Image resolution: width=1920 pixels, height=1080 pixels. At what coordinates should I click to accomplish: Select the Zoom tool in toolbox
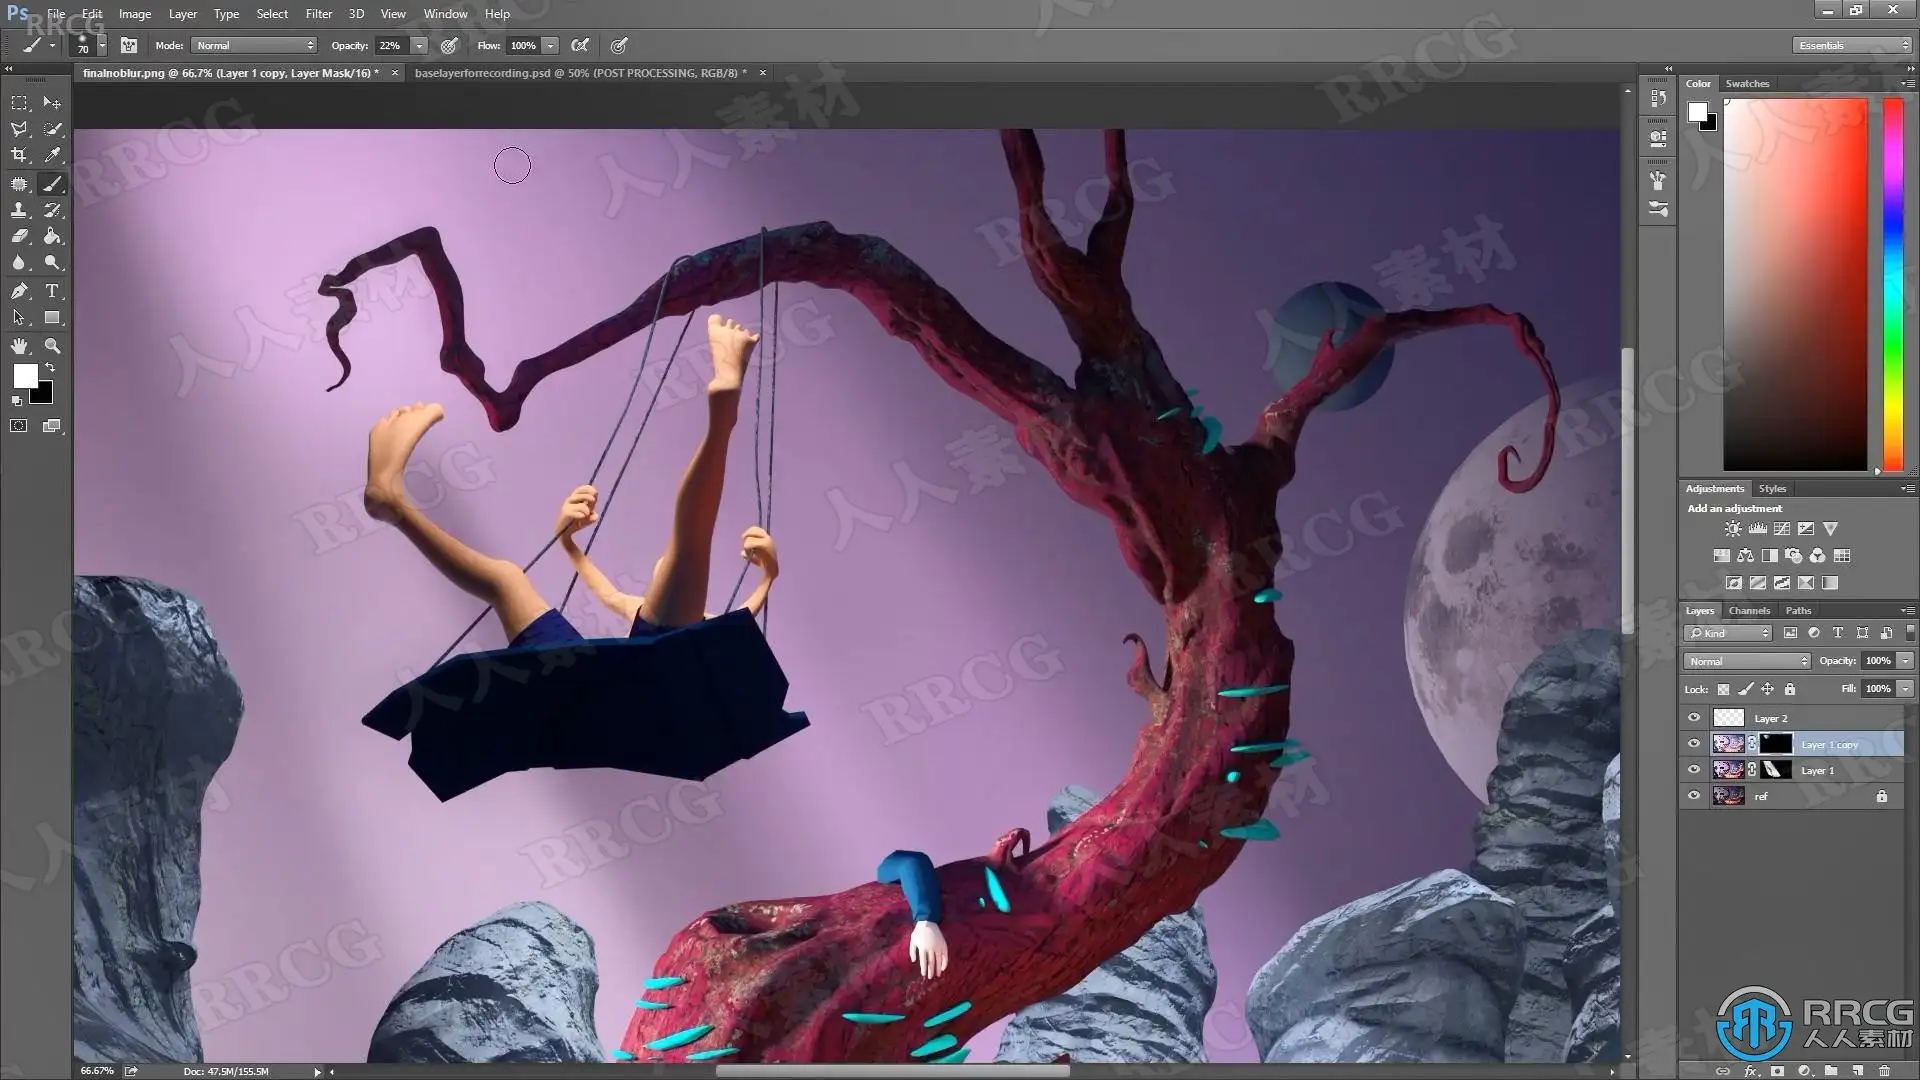52,346
